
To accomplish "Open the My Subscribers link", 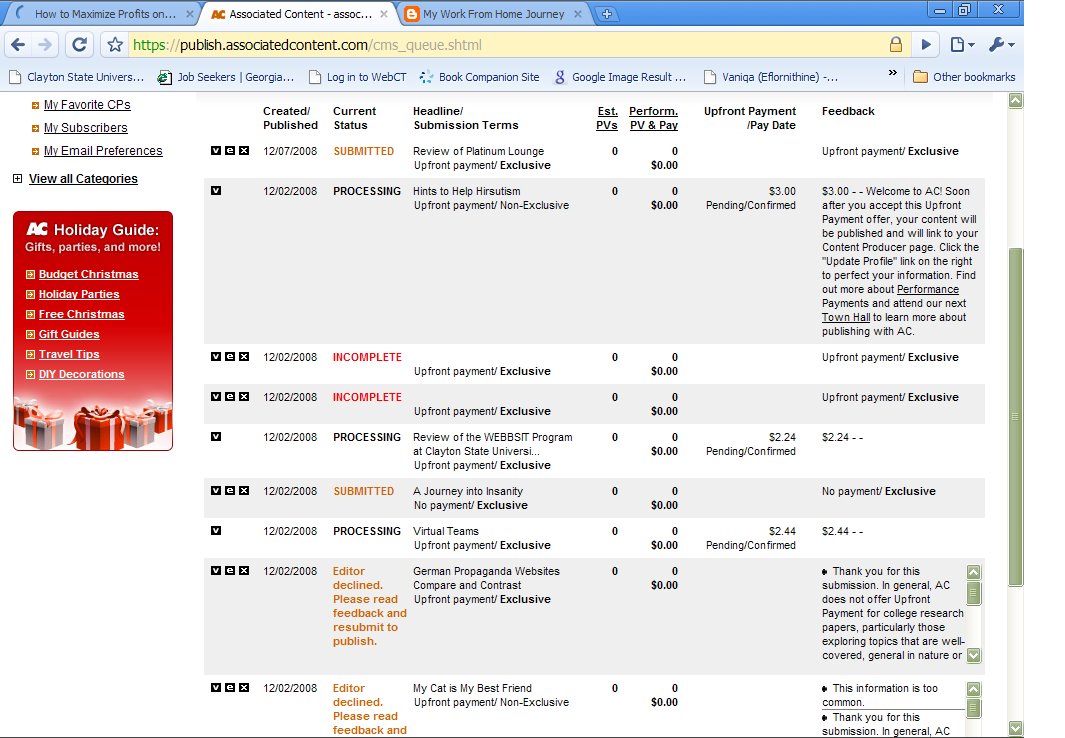I will click(x=86, y=128).
